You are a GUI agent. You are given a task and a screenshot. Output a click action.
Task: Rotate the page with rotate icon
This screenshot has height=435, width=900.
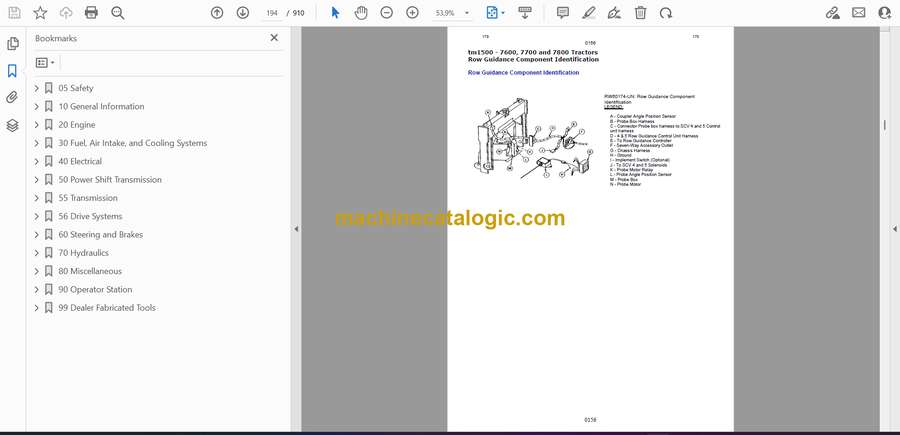[666, 13]
